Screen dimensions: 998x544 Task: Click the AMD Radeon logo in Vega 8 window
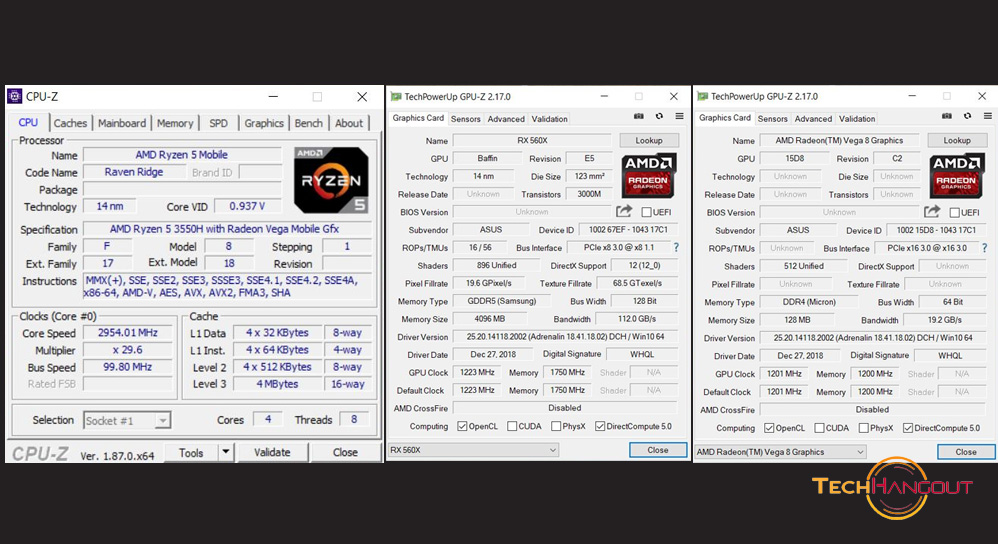click(956, 176)
